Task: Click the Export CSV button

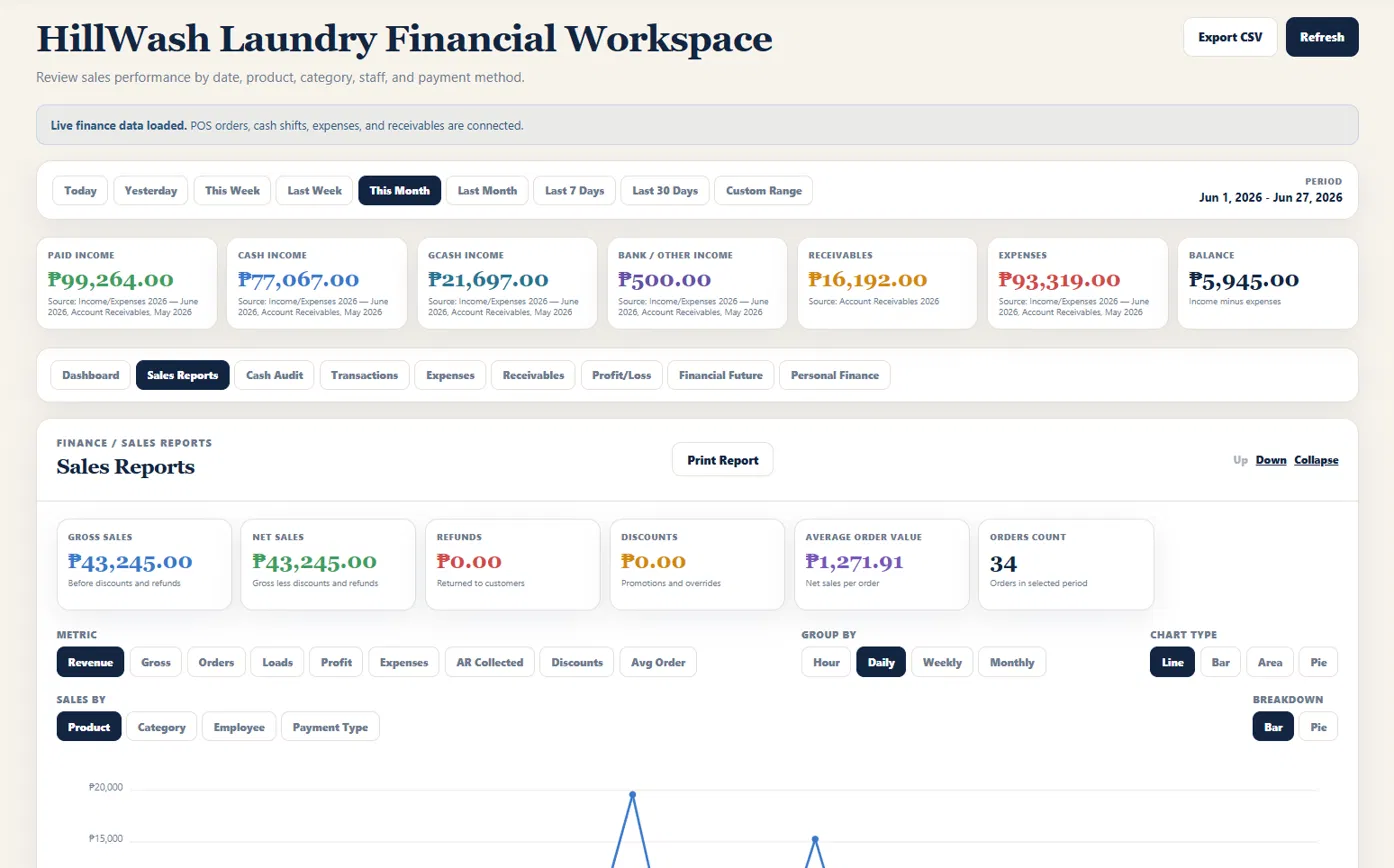Action: 1230,37
